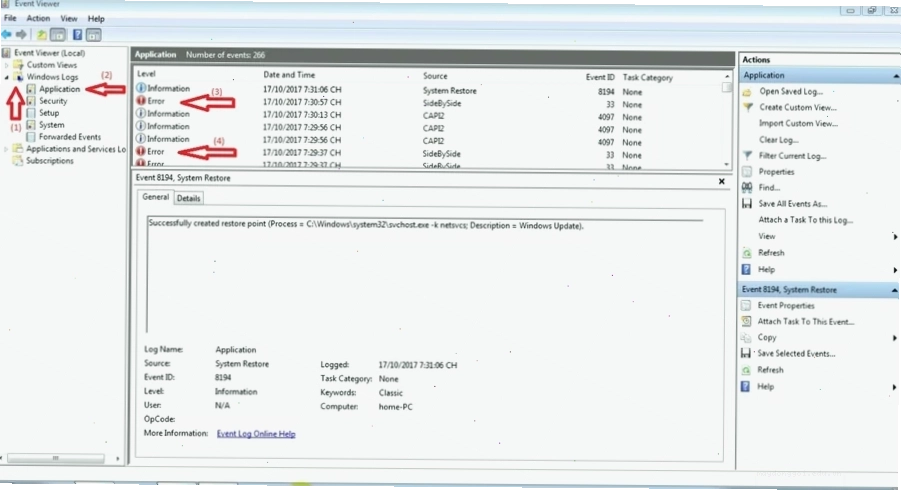Select the Security log in tree
The height and width of the screenshot is (490, 901).
[x=53, y=101]
